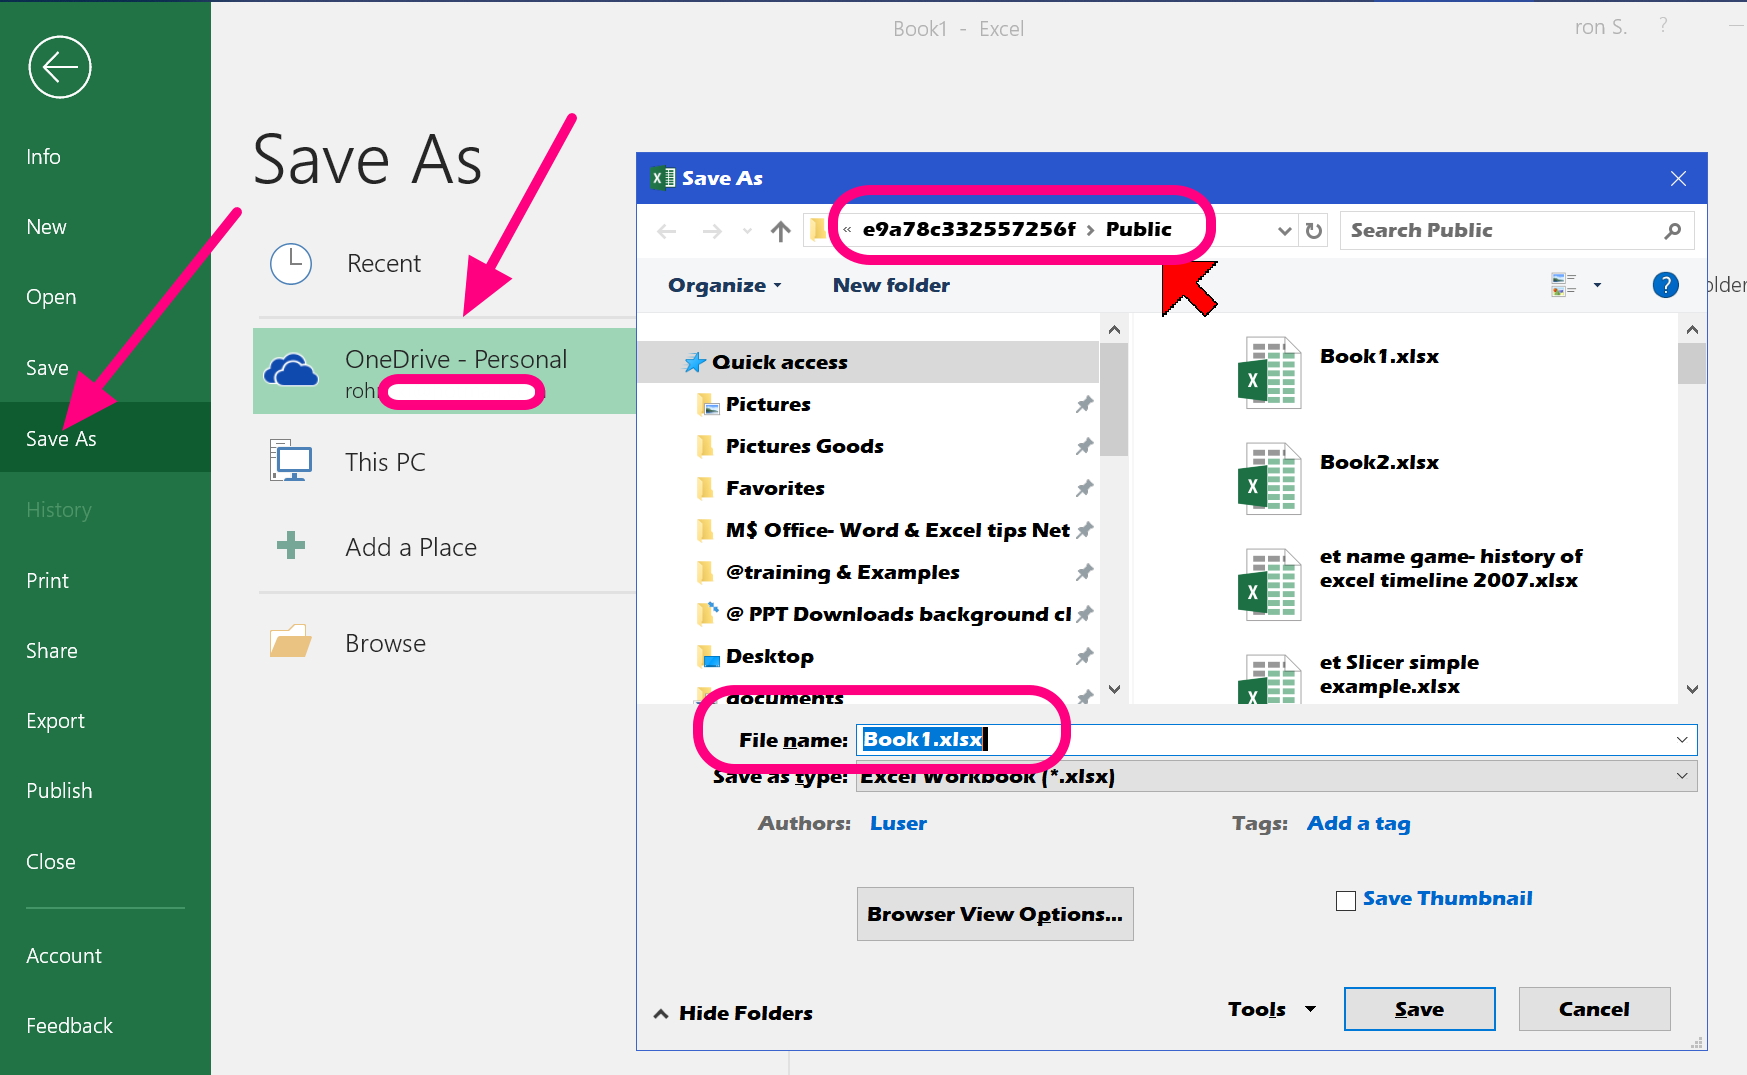This screenshot has width=1747, height=1075.
Task: Click the Recent clock icon
Action: coord(291,264)
